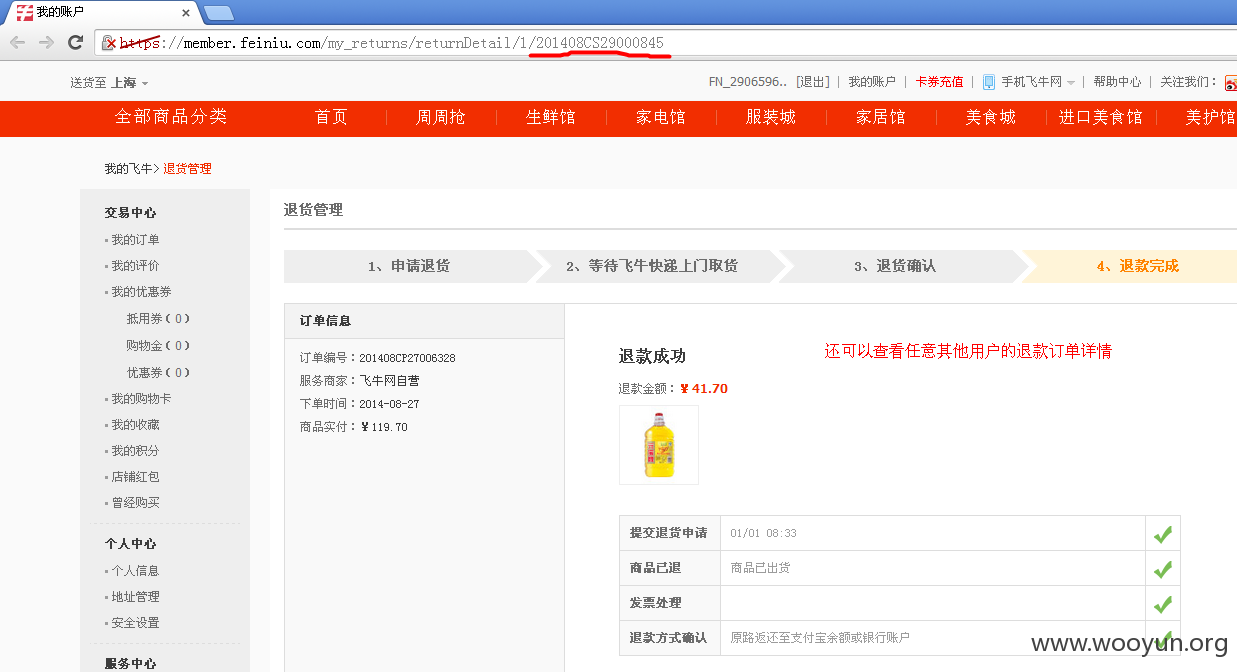Click the 01/01 08:33 timestamp
1237x672 pixels.
pos(763,533)
